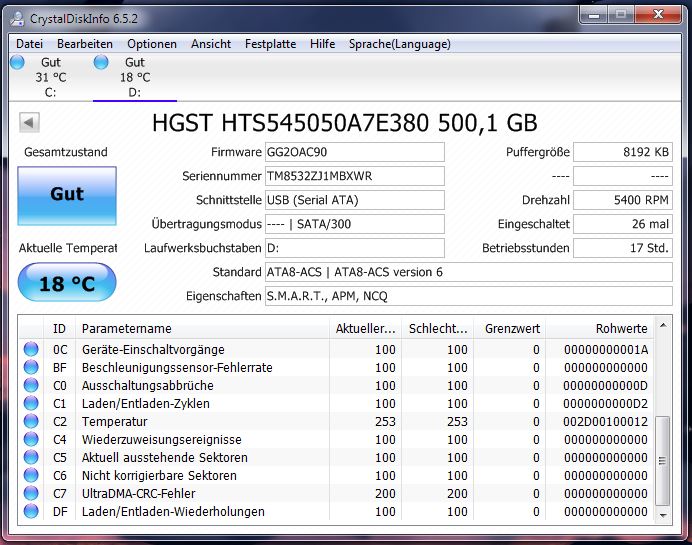The width and height of the screenshot is (692, 545).
Task: Click the scroll up arrow of SMART list
Action: (662, 326)
